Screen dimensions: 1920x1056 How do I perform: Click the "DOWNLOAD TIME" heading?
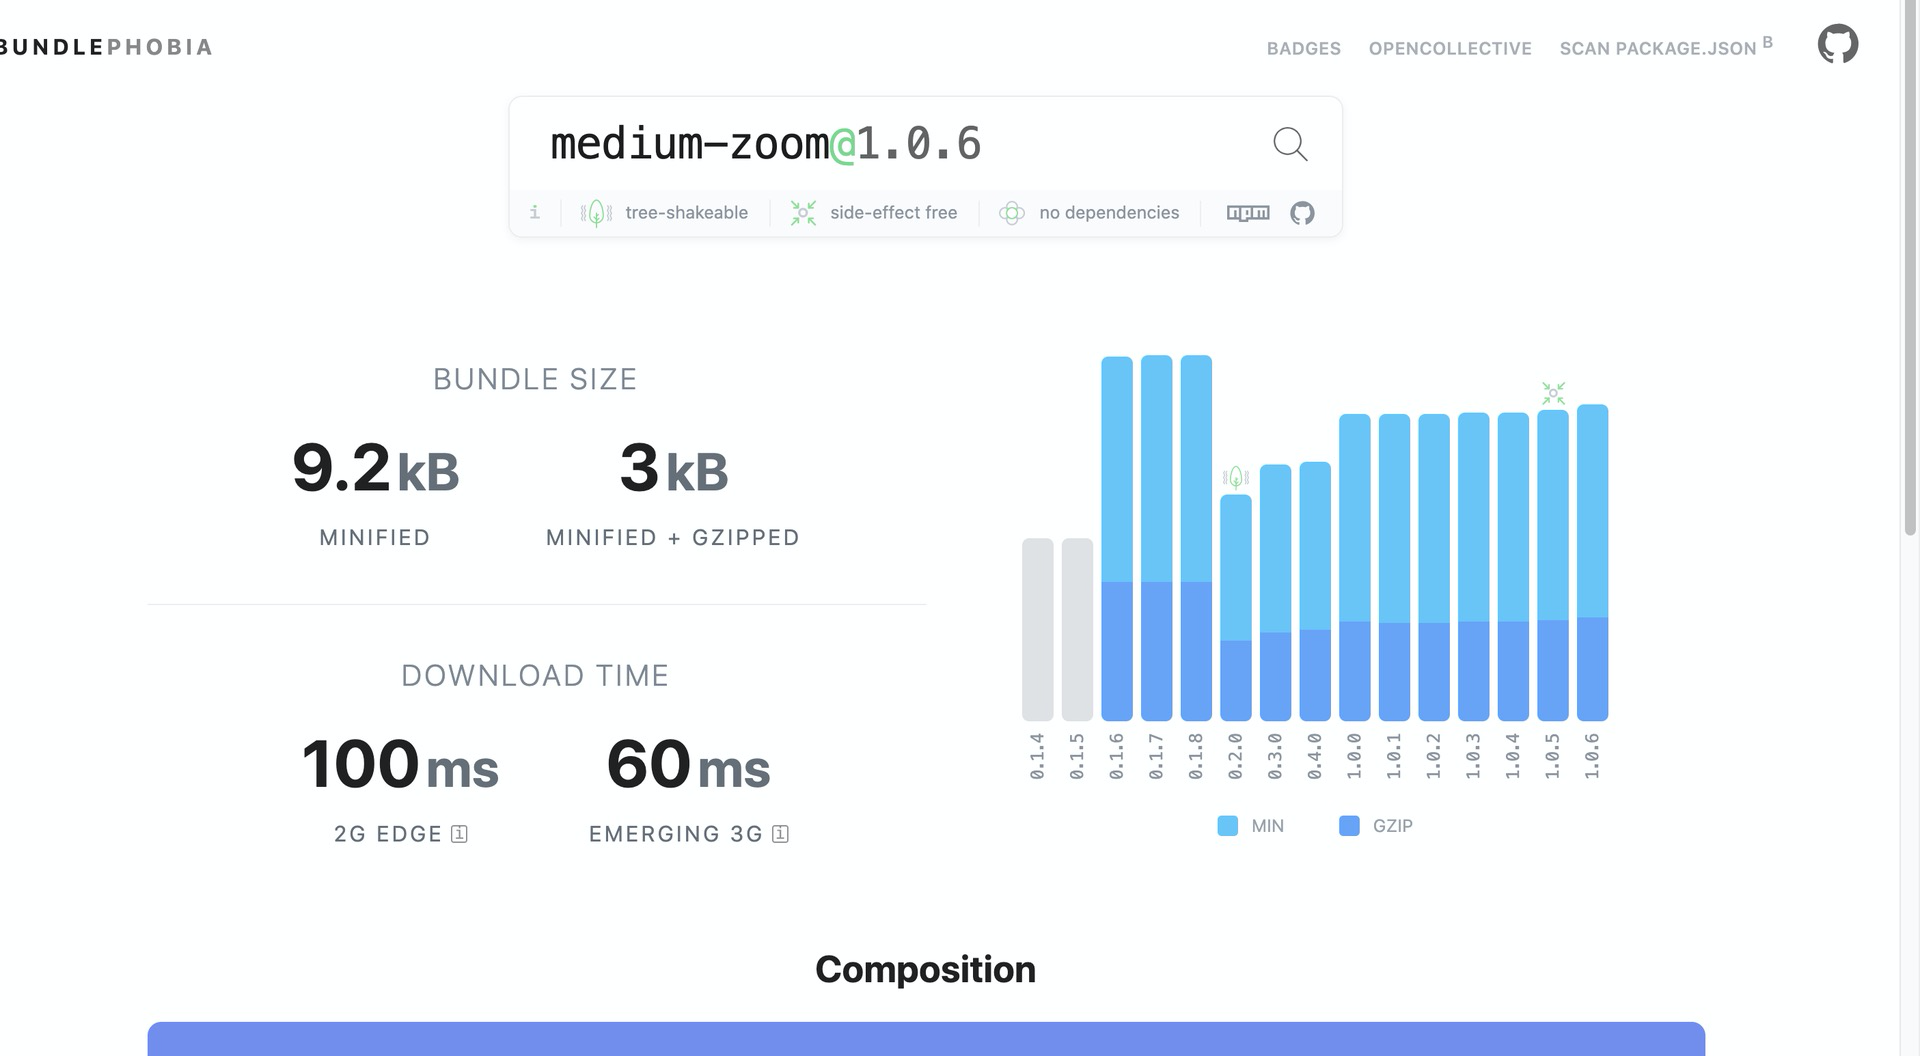(535, 676)
